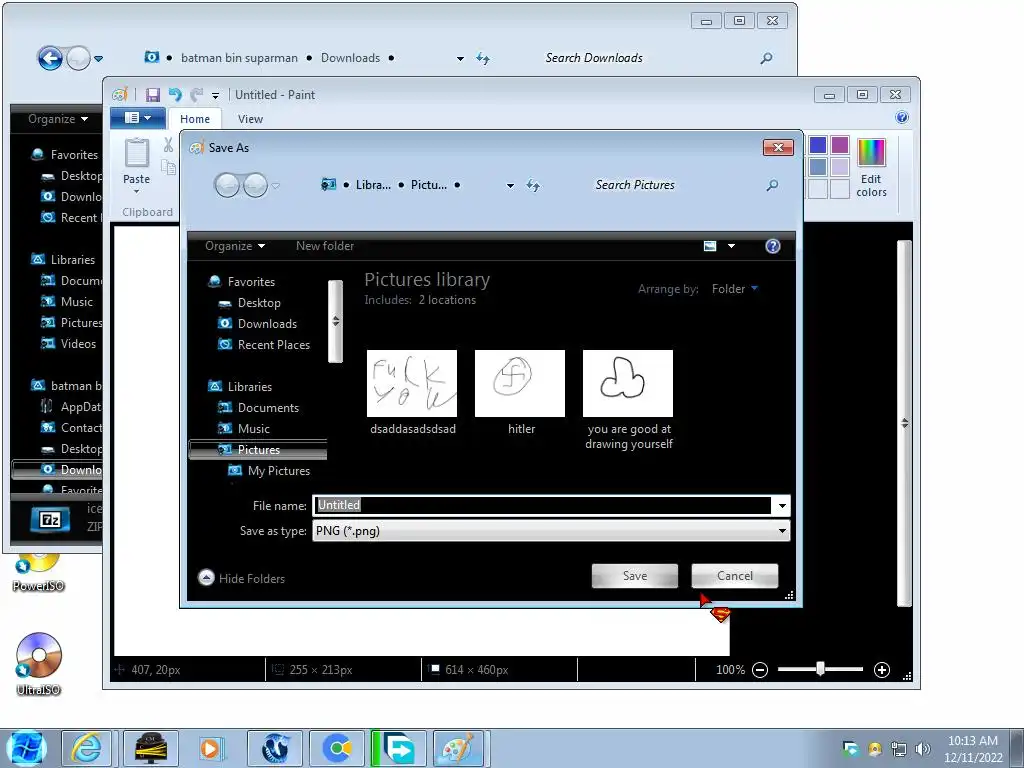Click the Save icon in Paint quick access toolbar
The height and width of the screenshot is (768, 1024).
pos(153,95)
